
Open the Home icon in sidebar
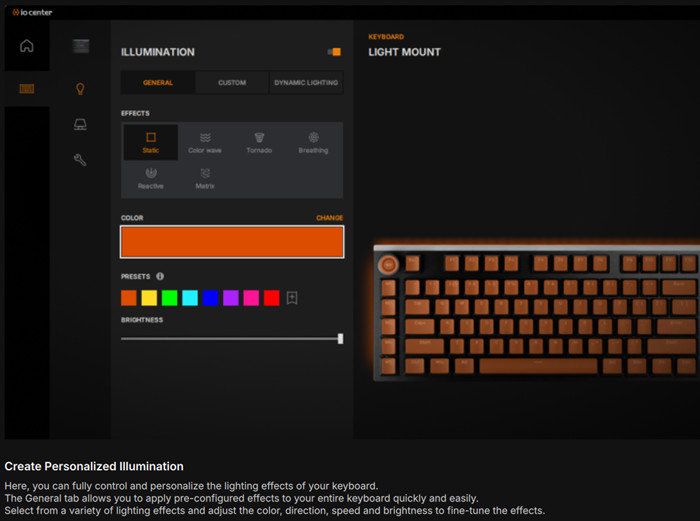pyautogui.click(x=27, y=46)
